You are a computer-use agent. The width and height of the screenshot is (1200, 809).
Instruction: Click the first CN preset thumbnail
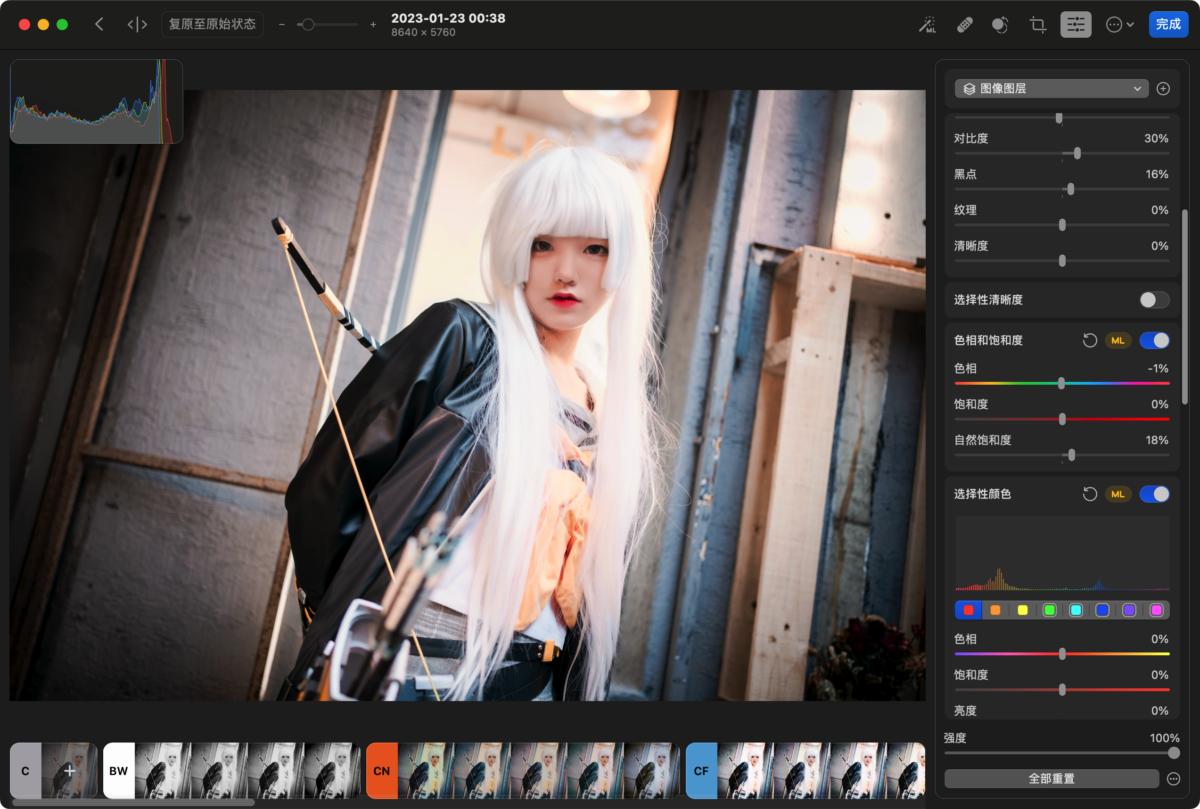click(x=425, y=771)
